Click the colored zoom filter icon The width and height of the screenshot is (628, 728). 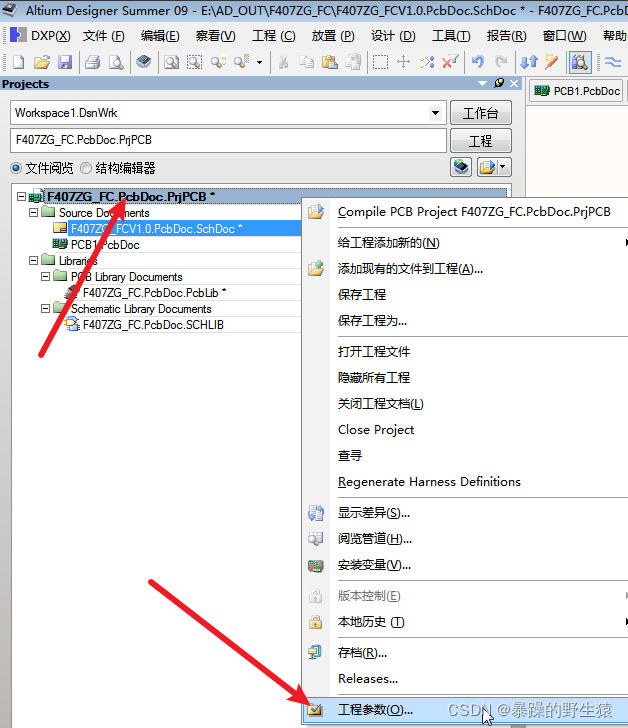pos(242,62)
